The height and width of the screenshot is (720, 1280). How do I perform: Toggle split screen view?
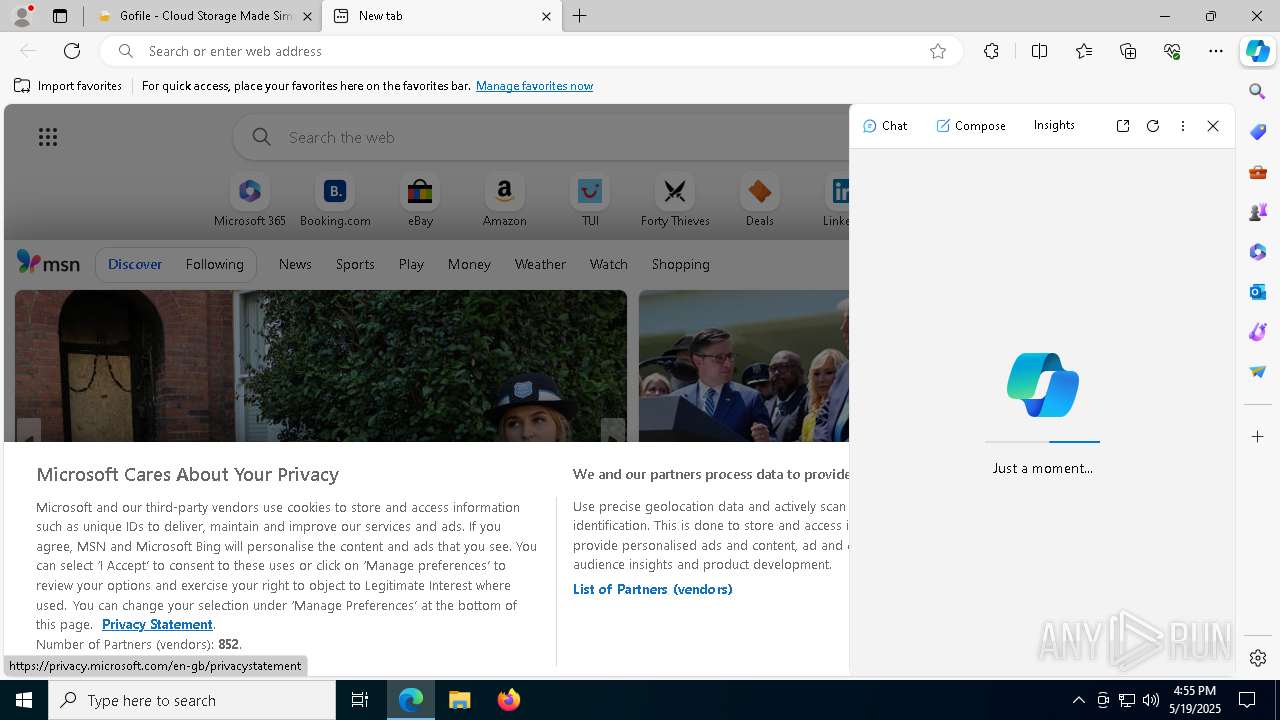(1039, 51)
